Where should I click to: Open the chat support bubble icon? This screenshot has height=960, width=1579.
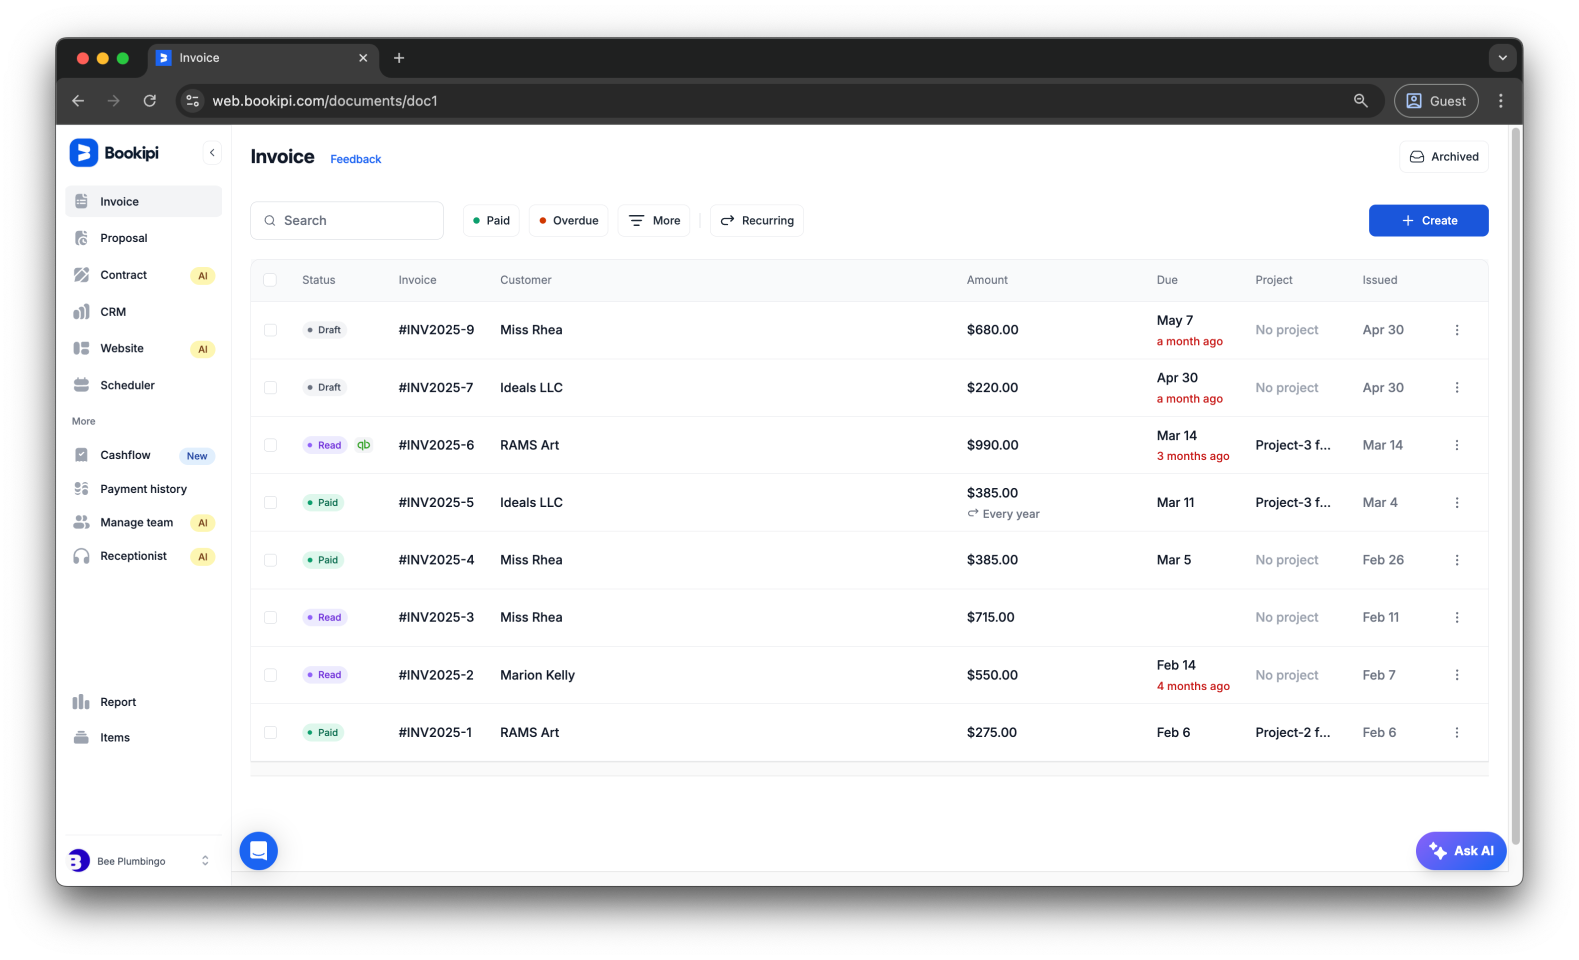point(258,851)
